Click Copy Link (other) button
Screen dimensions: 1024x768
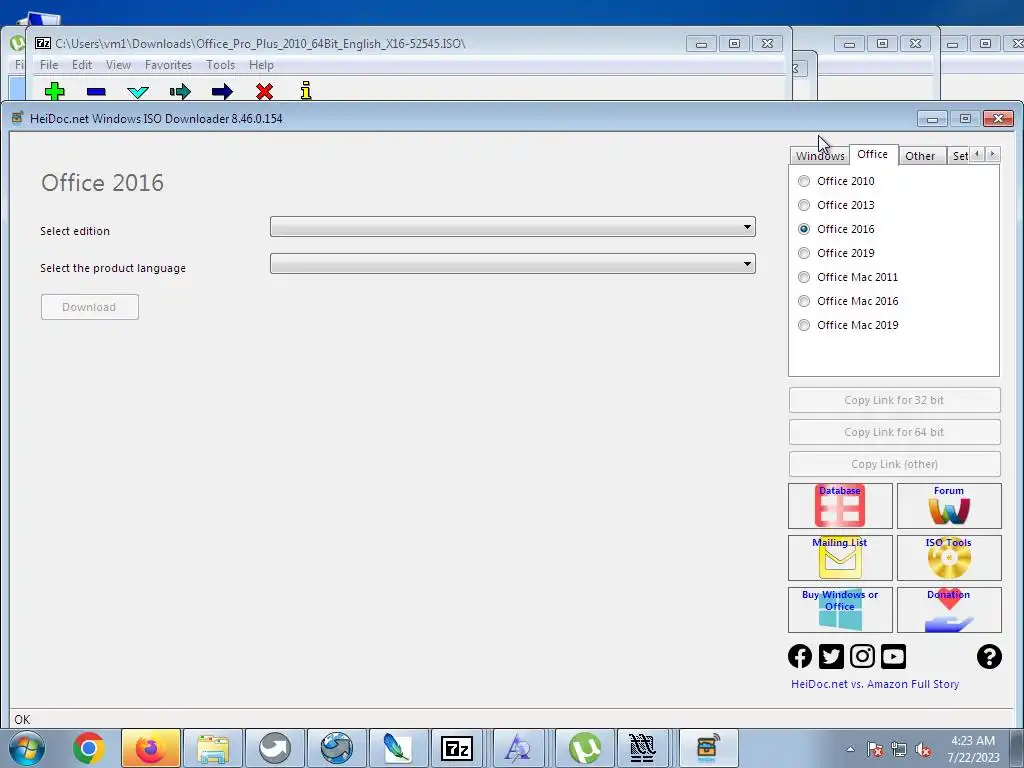894,464
